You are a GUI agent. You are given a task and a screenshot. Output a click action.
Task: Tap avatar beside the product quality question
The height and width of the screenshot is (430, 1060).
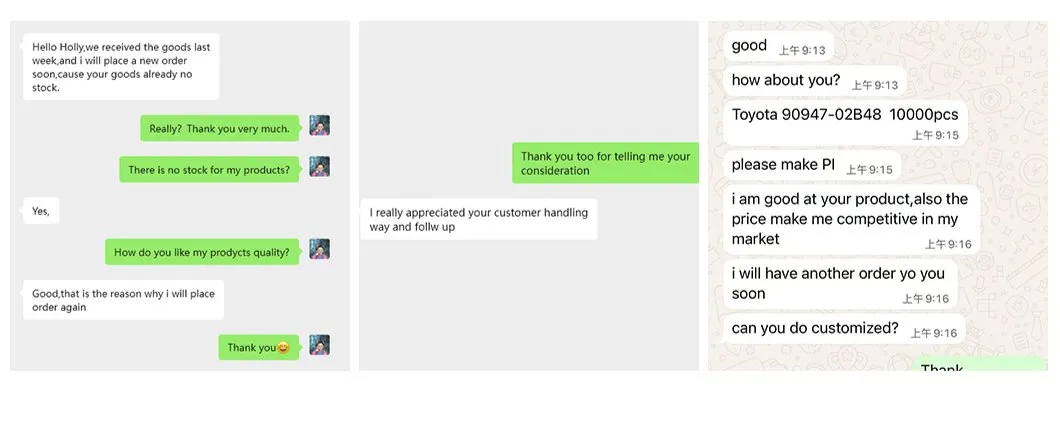tap(319, 250)
